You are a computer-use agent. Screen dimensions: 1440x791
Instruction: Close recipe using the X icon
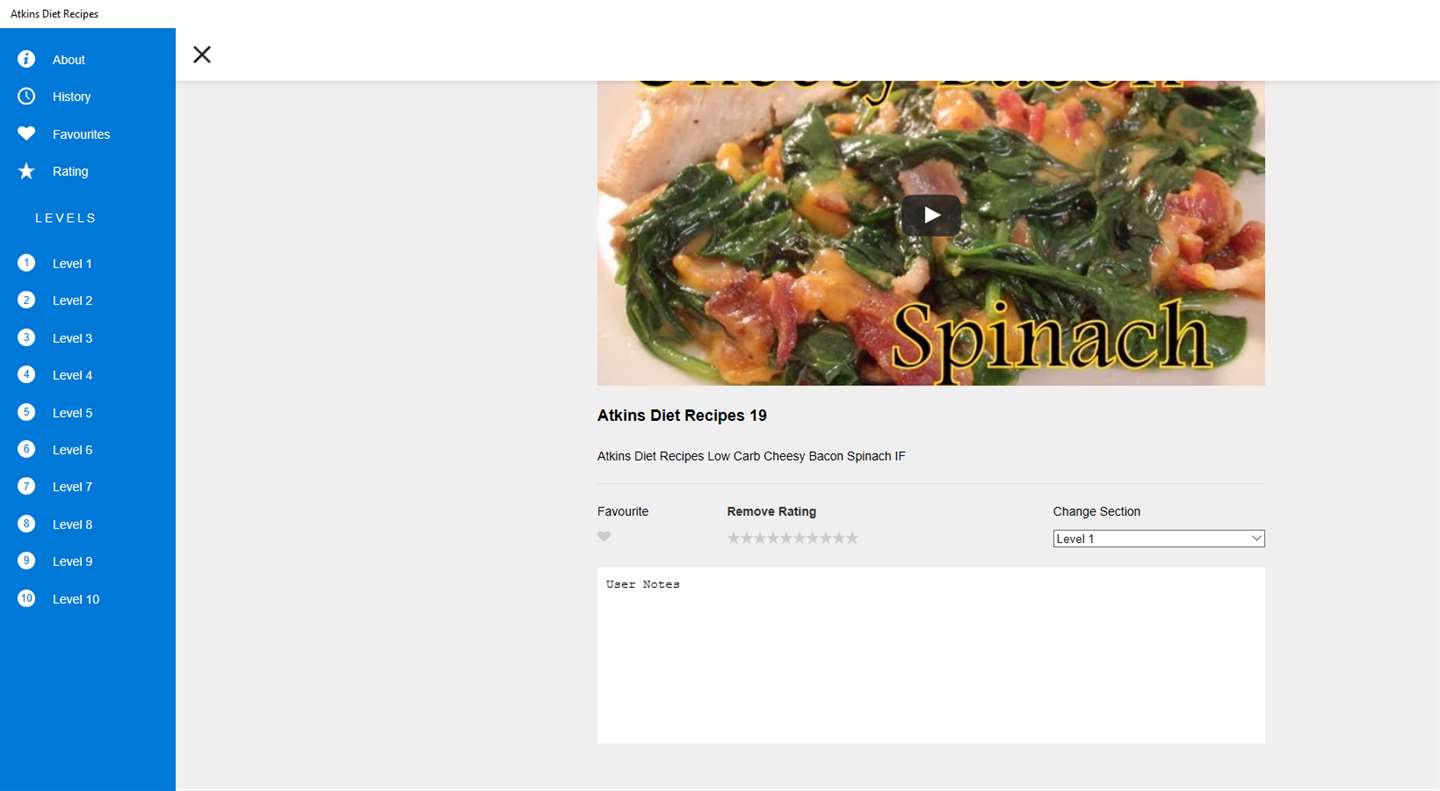click(x=202, y=54)
